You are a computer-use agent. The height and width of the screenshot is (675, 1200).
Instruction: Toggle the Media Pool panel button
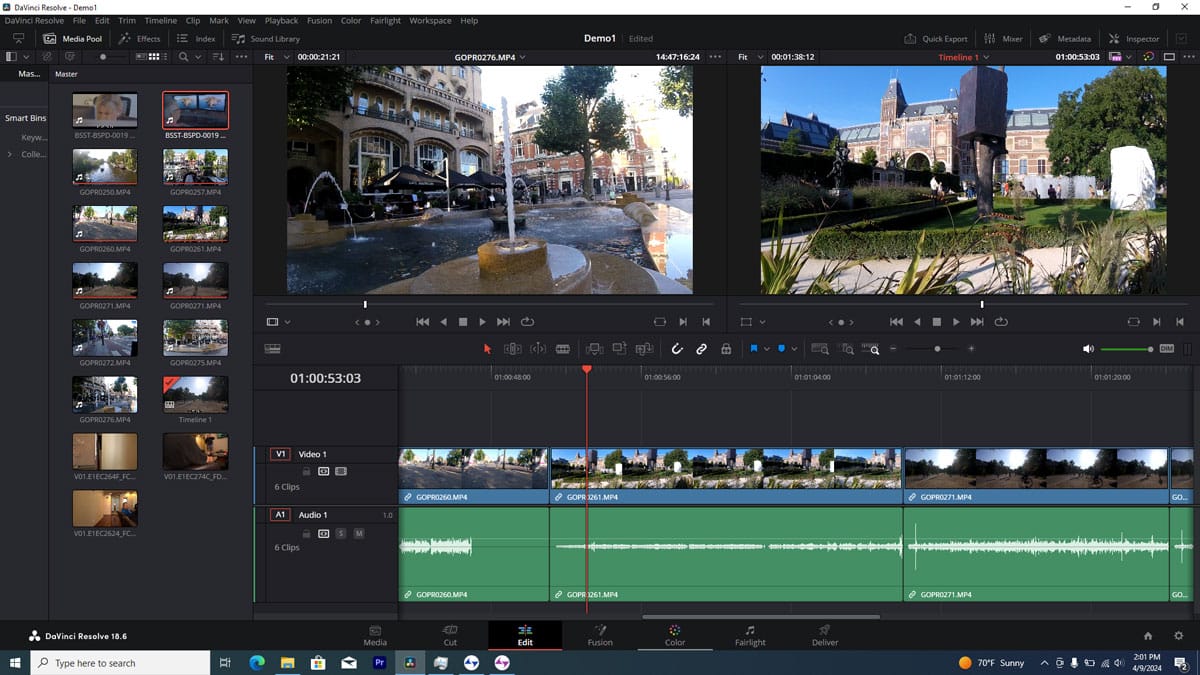pyautogui.click(x=72, y=38)
